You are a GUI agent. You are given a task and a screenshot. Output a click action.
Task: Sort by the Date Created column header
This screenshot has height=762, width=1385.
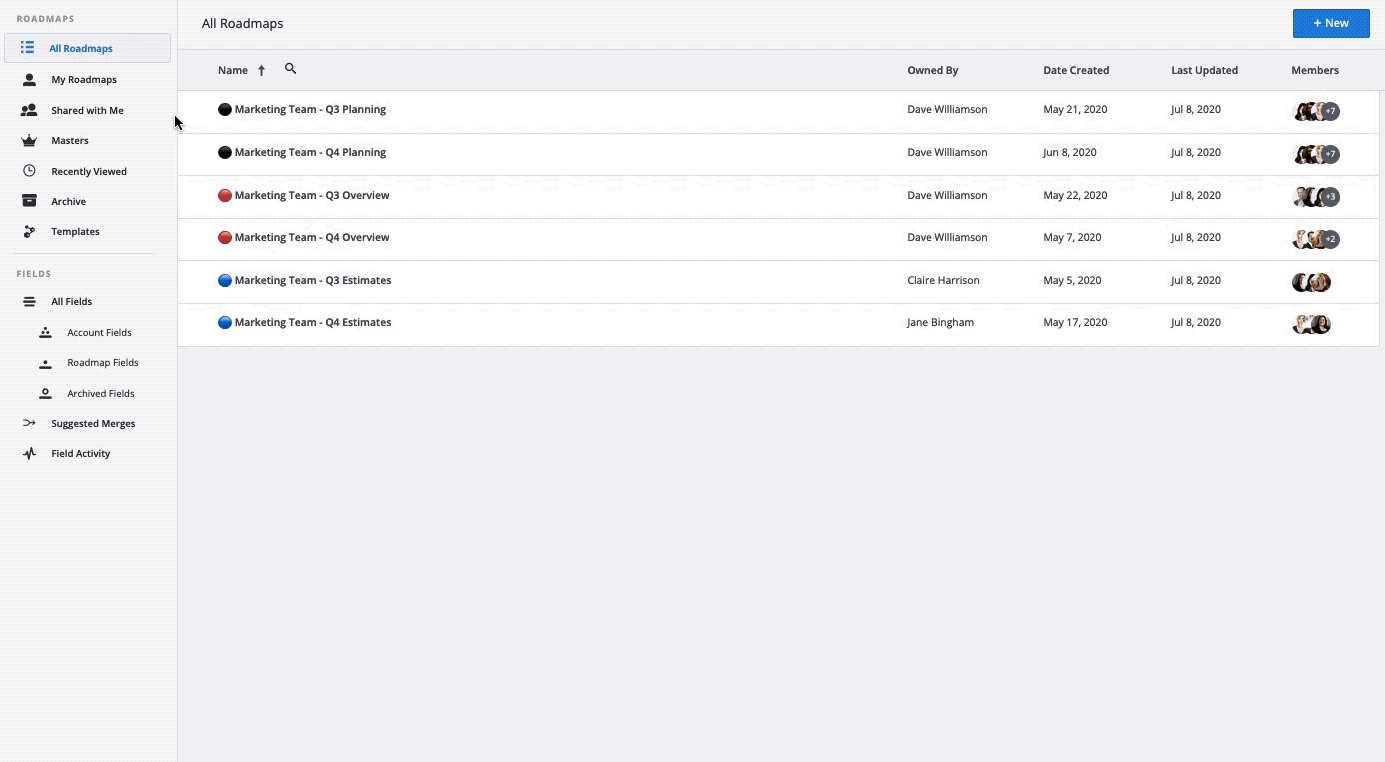tap(1076, 71)
